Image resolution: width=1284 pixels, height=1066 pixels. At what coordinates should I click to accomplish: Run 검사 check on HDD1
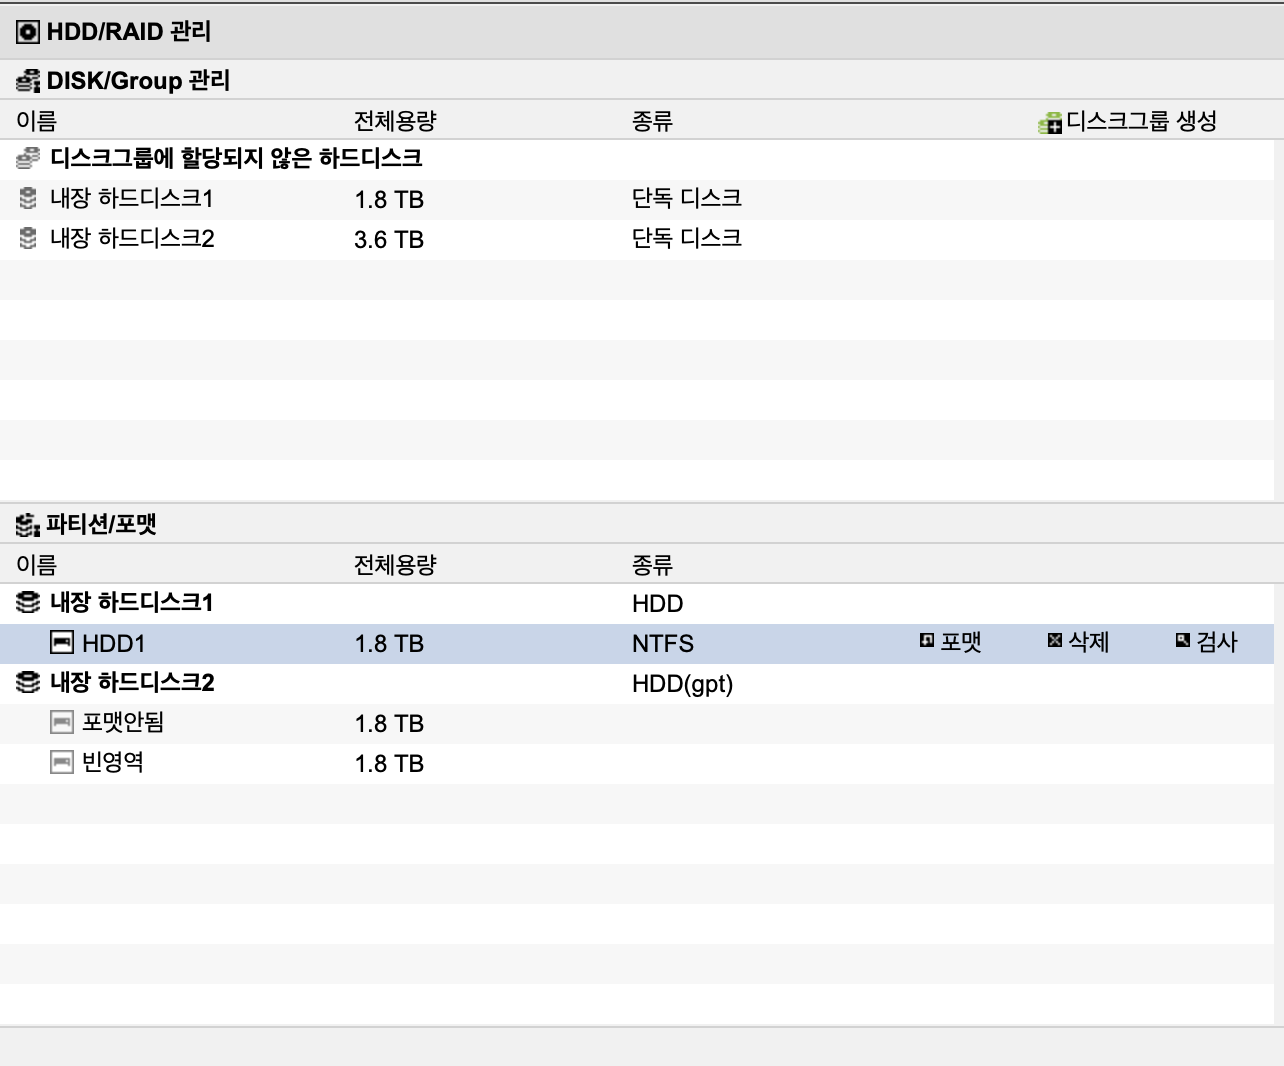pyautogui.click(x=1206, y=642)
